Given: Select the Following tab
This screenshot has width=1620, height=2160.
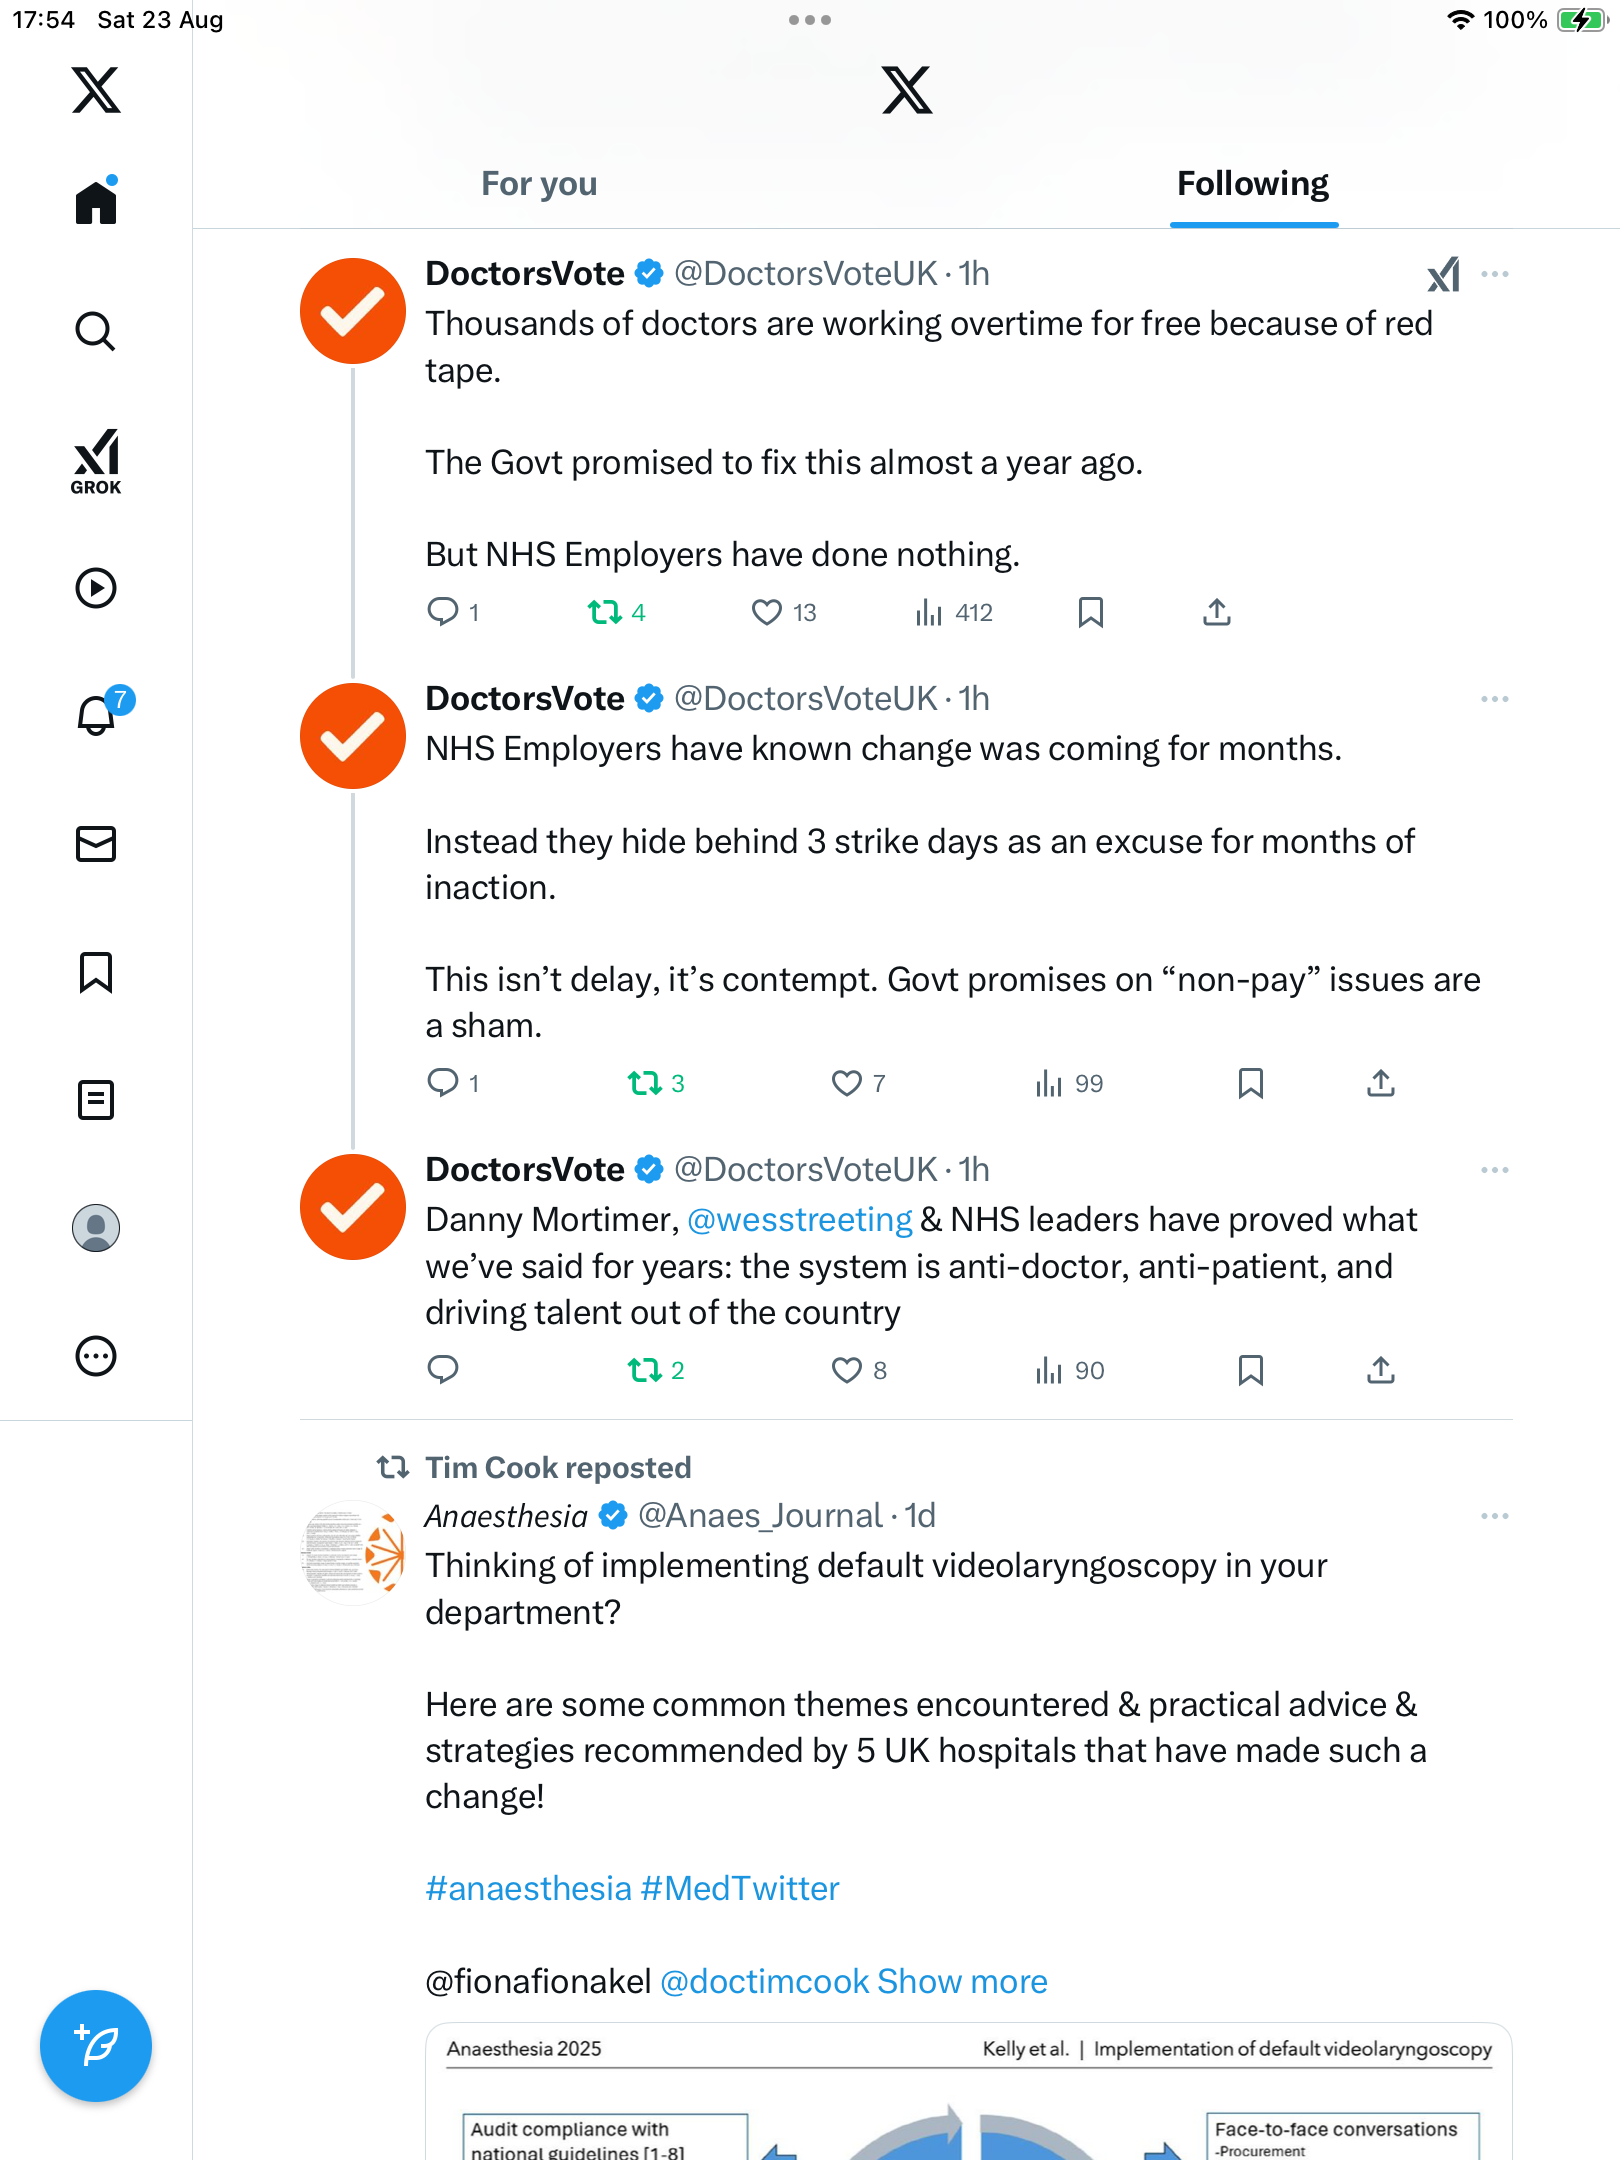Looking at the screenshot, I should [1252, 184].
